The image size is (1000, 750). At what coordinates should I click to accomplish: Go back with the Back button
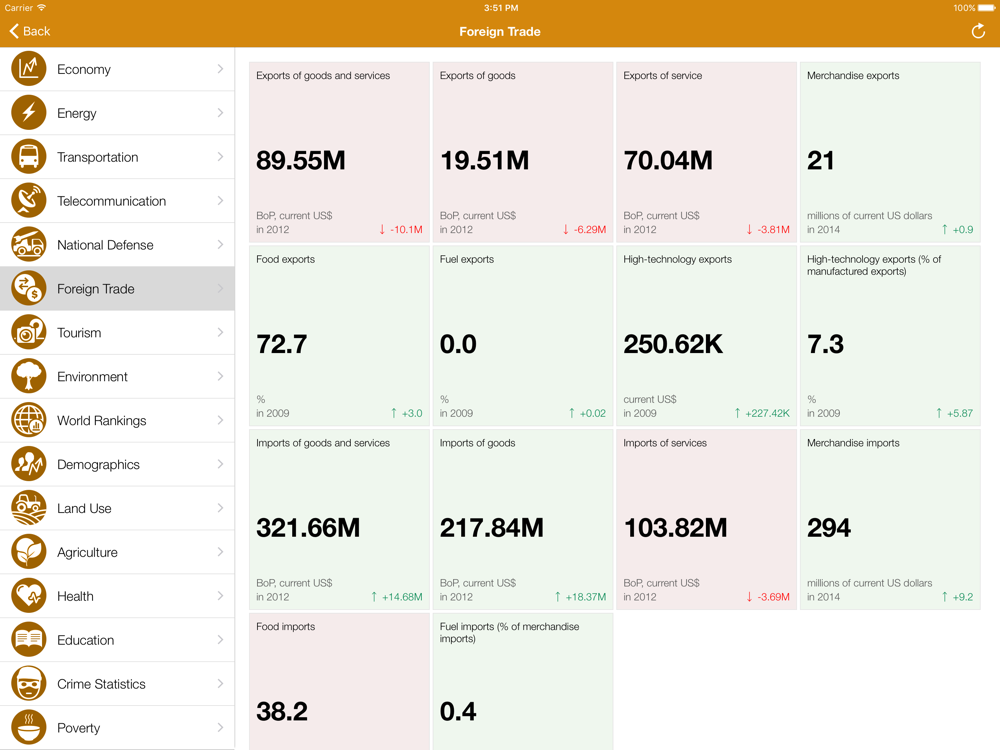click(x=29, y=31)
